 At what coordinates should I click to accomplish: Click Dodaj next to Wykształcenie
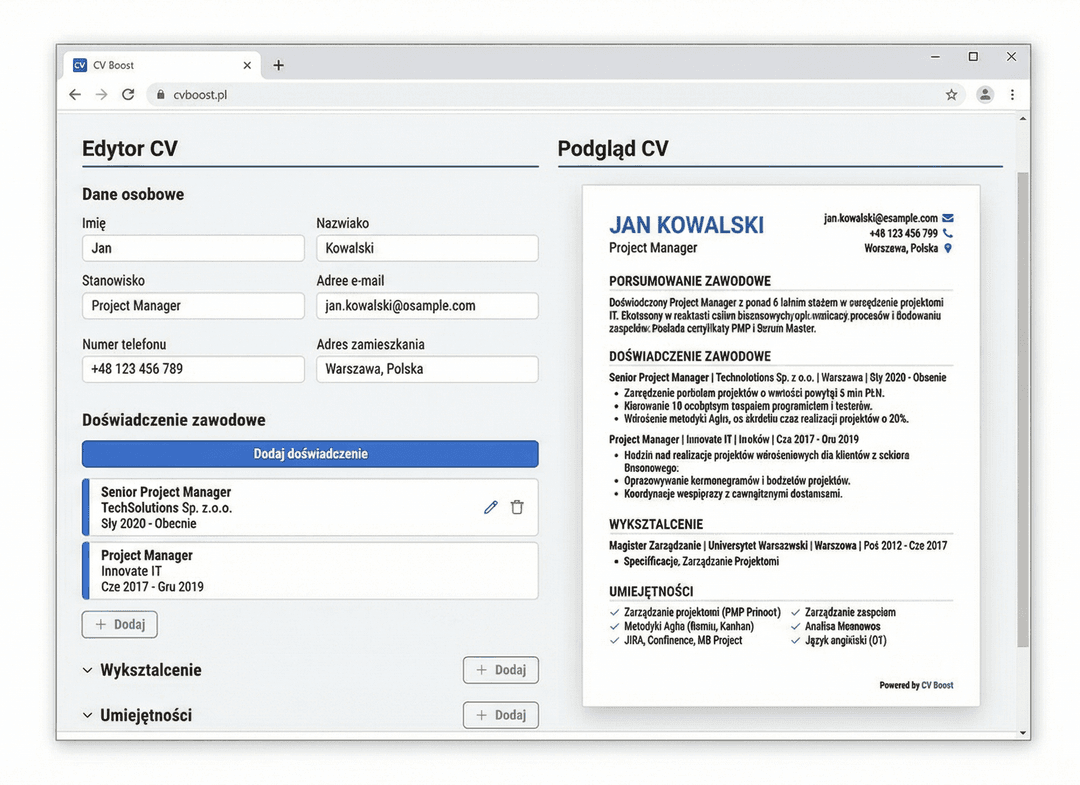pos(500,670)
